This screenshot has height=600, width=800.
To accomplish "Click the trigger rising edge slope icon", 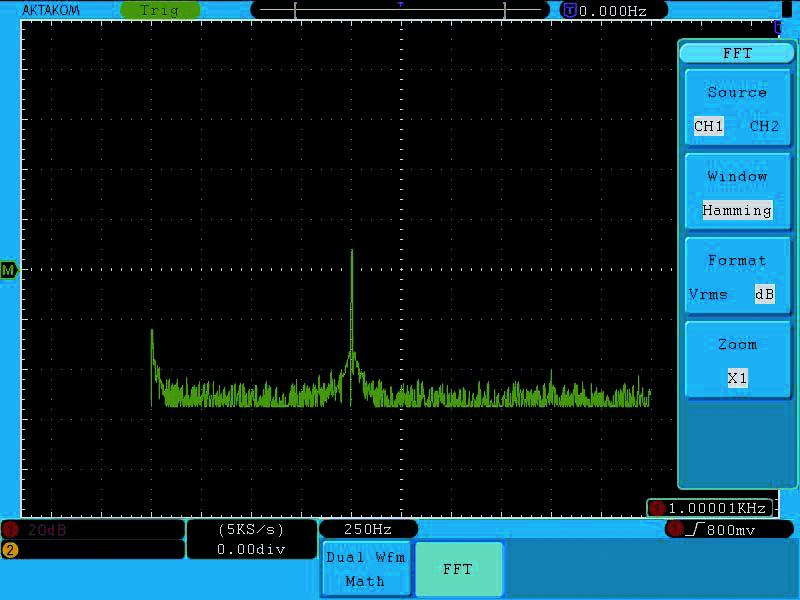I will [x=695, y=530].
